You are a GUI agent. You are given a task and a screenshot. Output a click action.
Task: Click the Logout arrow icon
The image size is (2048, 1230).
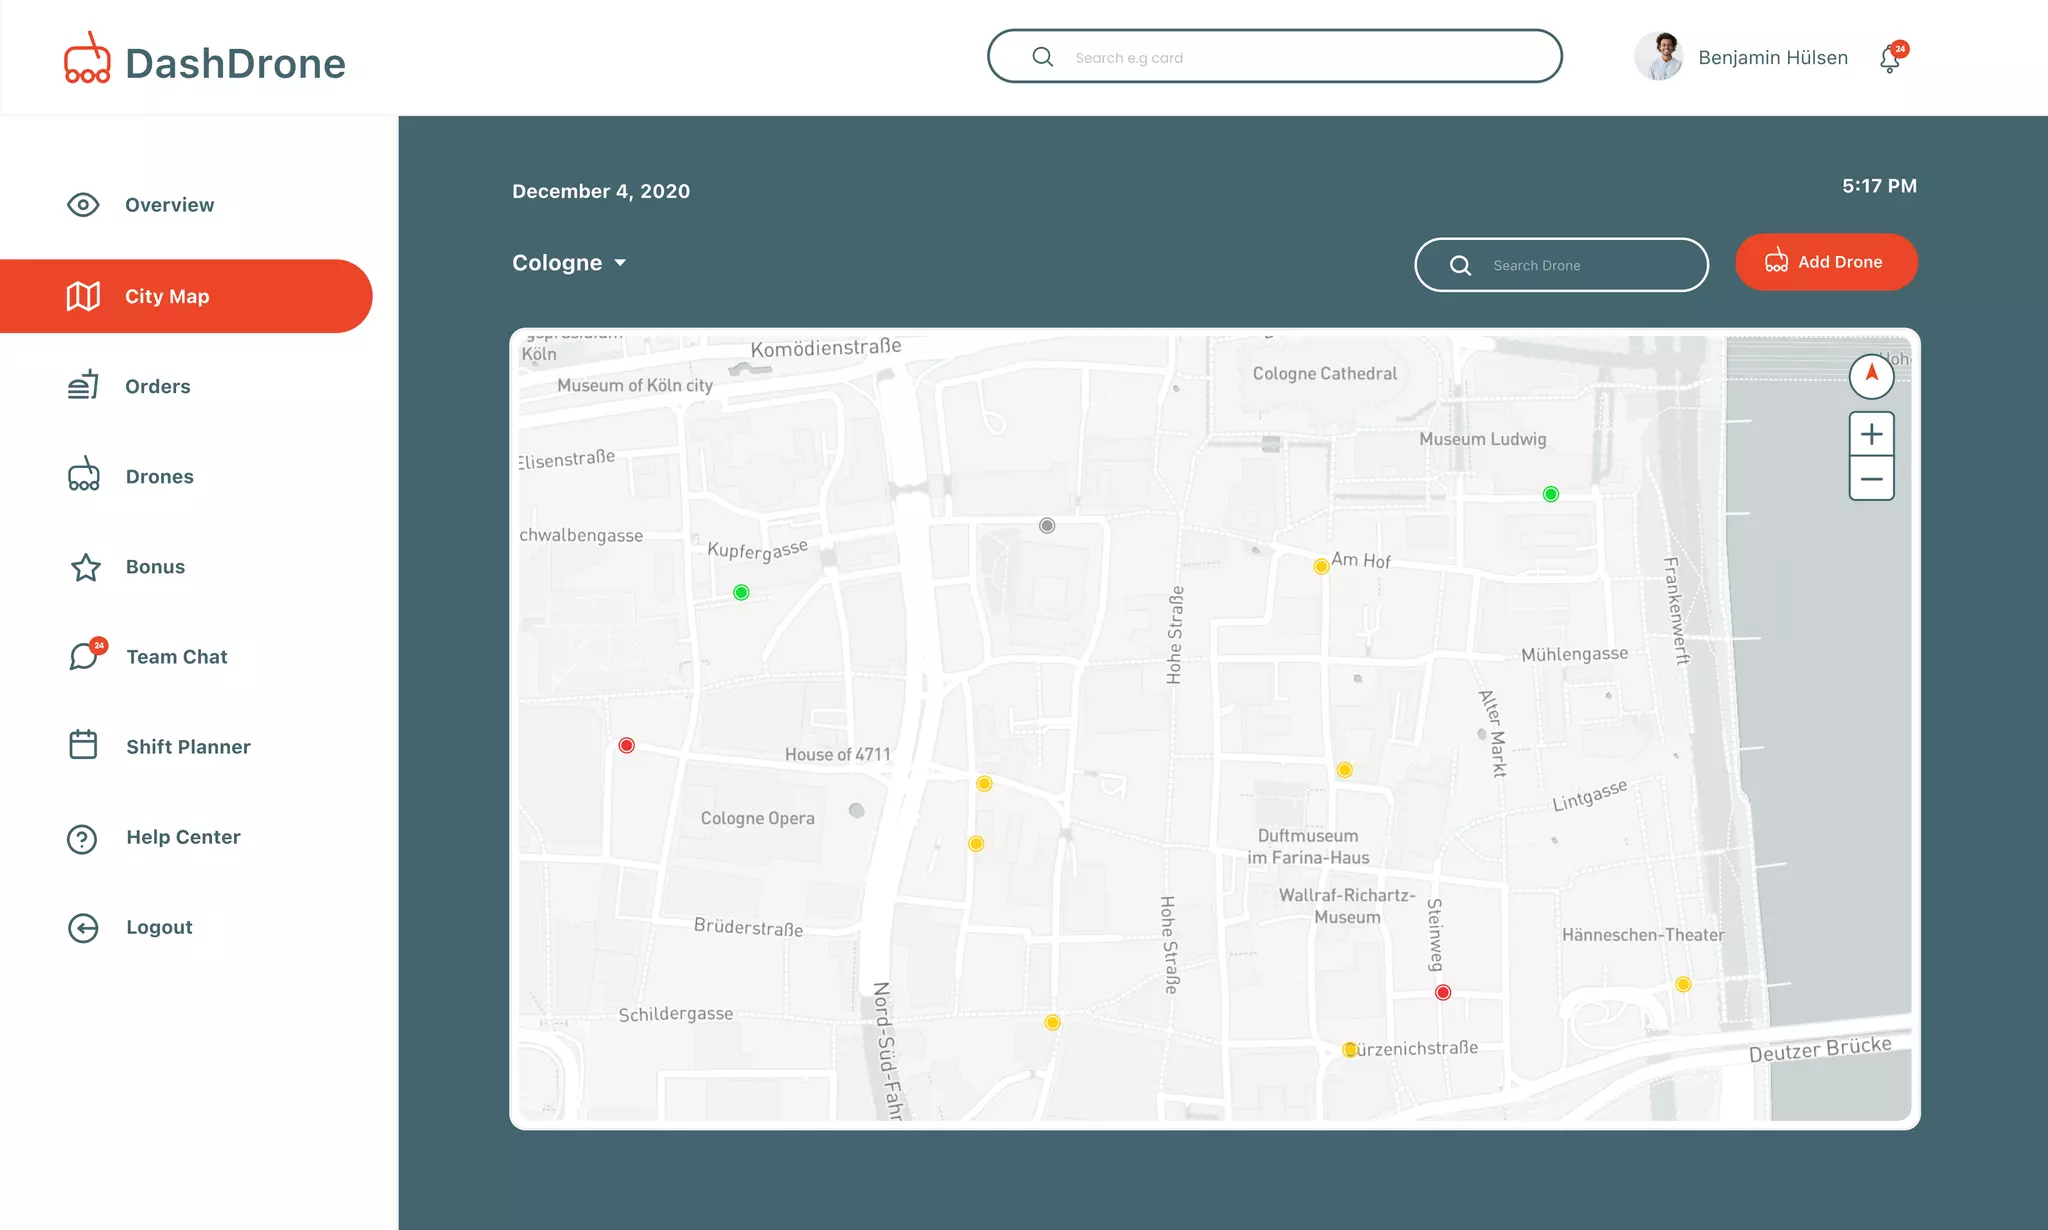[x=83, y=928]
